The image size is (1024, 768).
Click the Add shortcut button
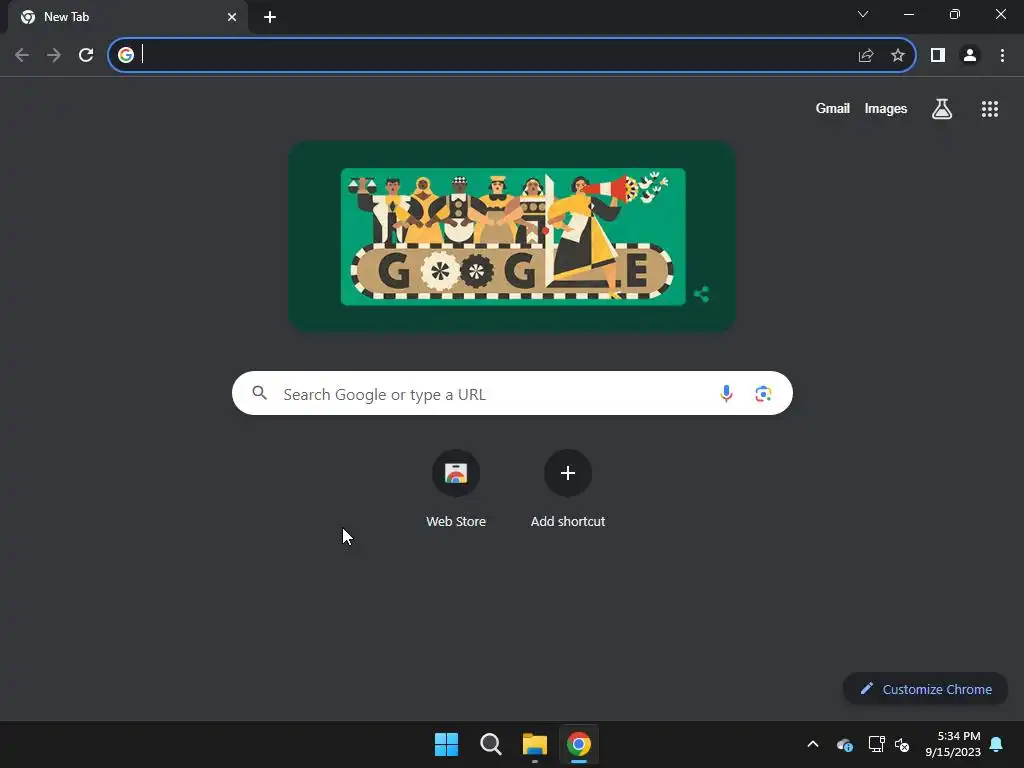(x=568, y=488)
